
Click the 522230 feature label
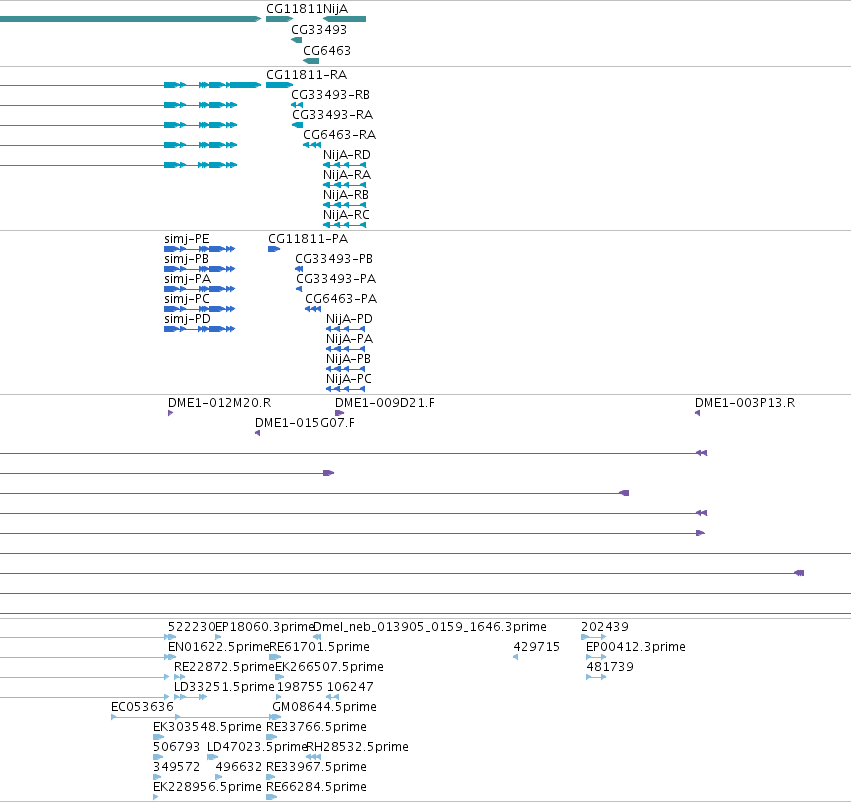[x=191, y=627]
